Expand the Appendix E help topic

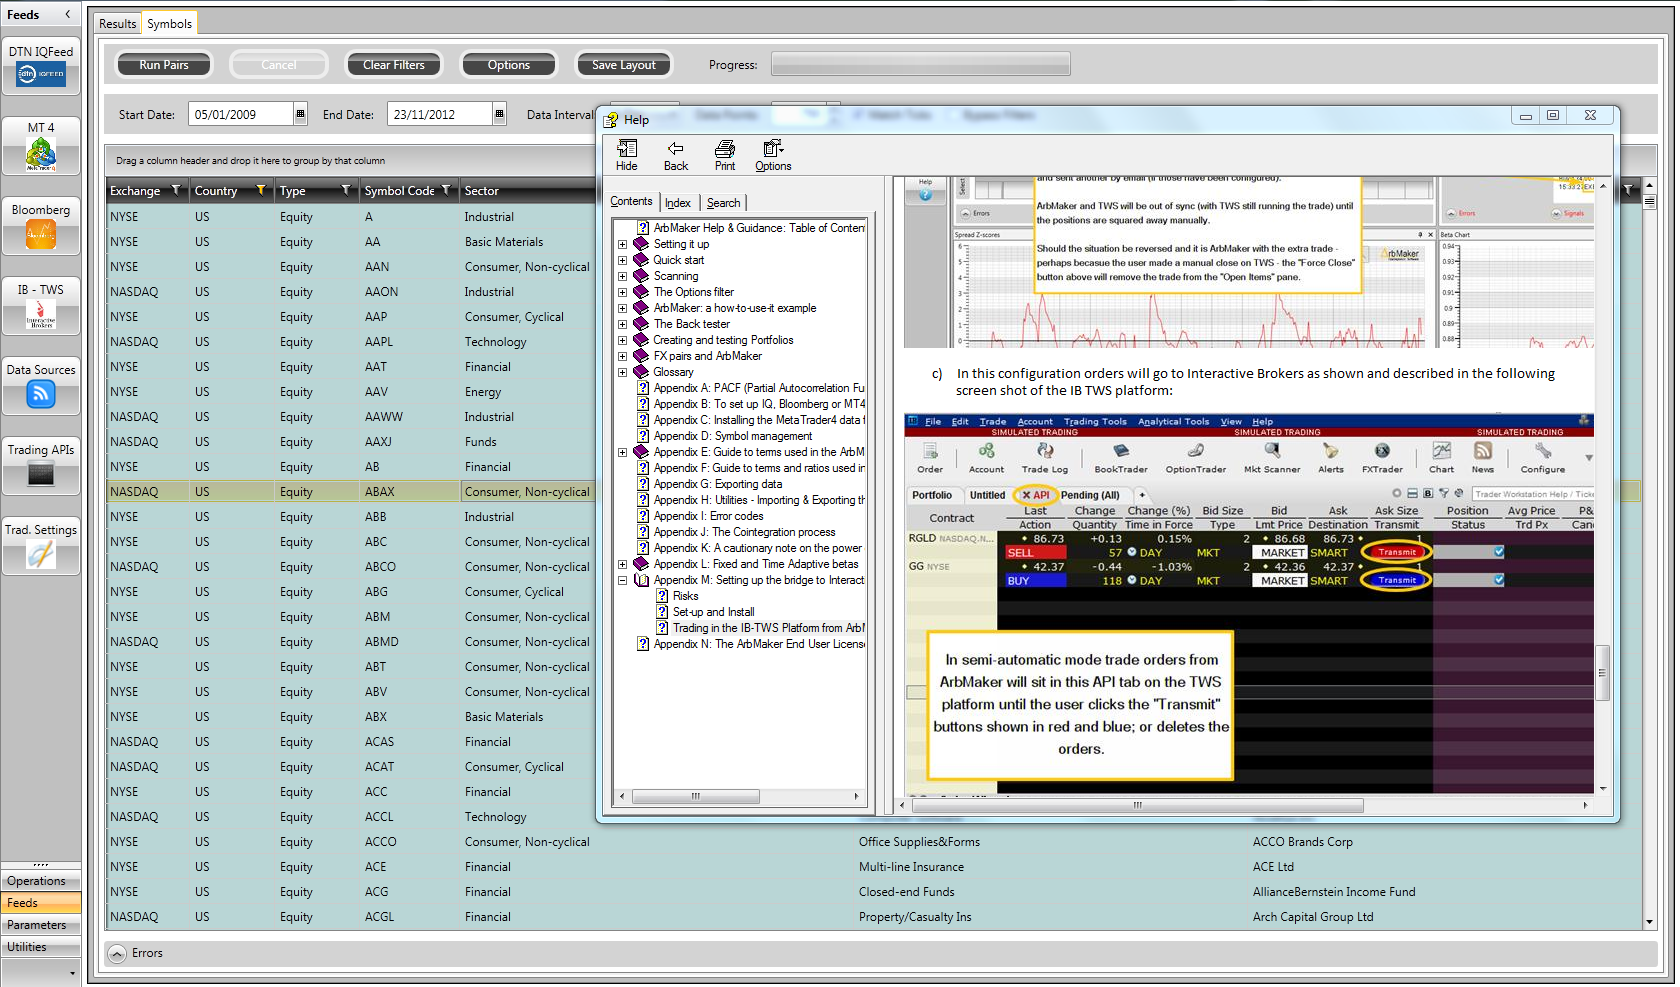[x=622, y=452]
